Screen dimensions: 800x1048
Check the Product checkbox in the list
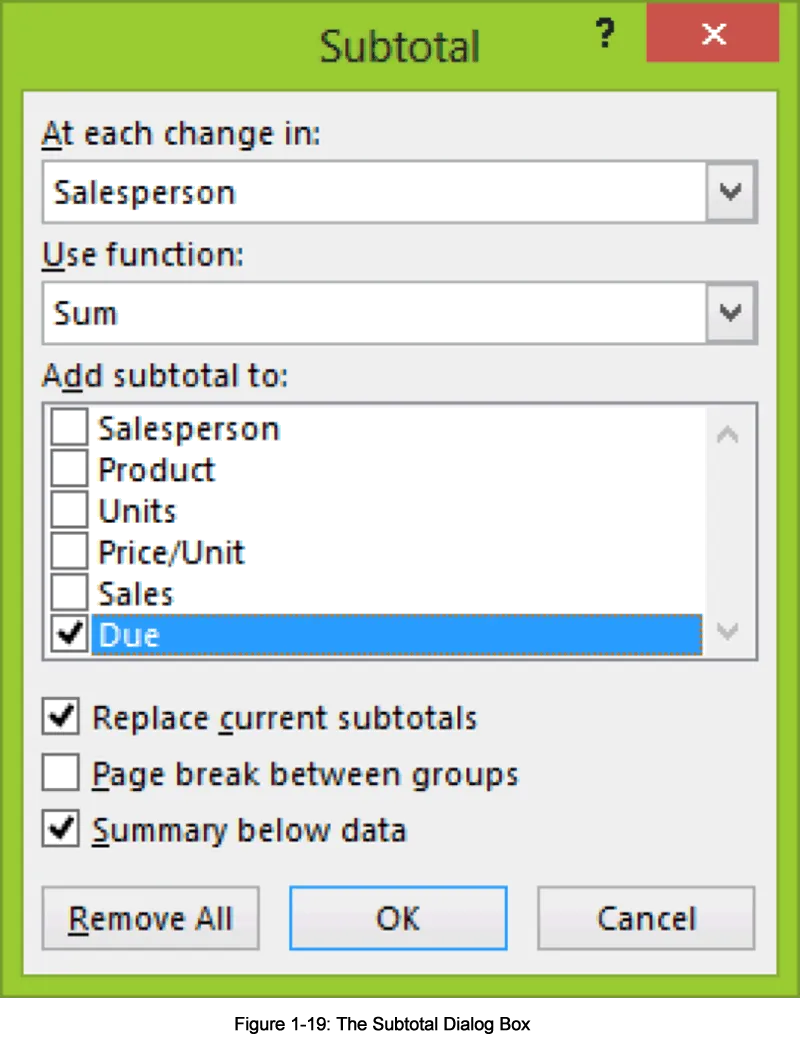(69, 469)
